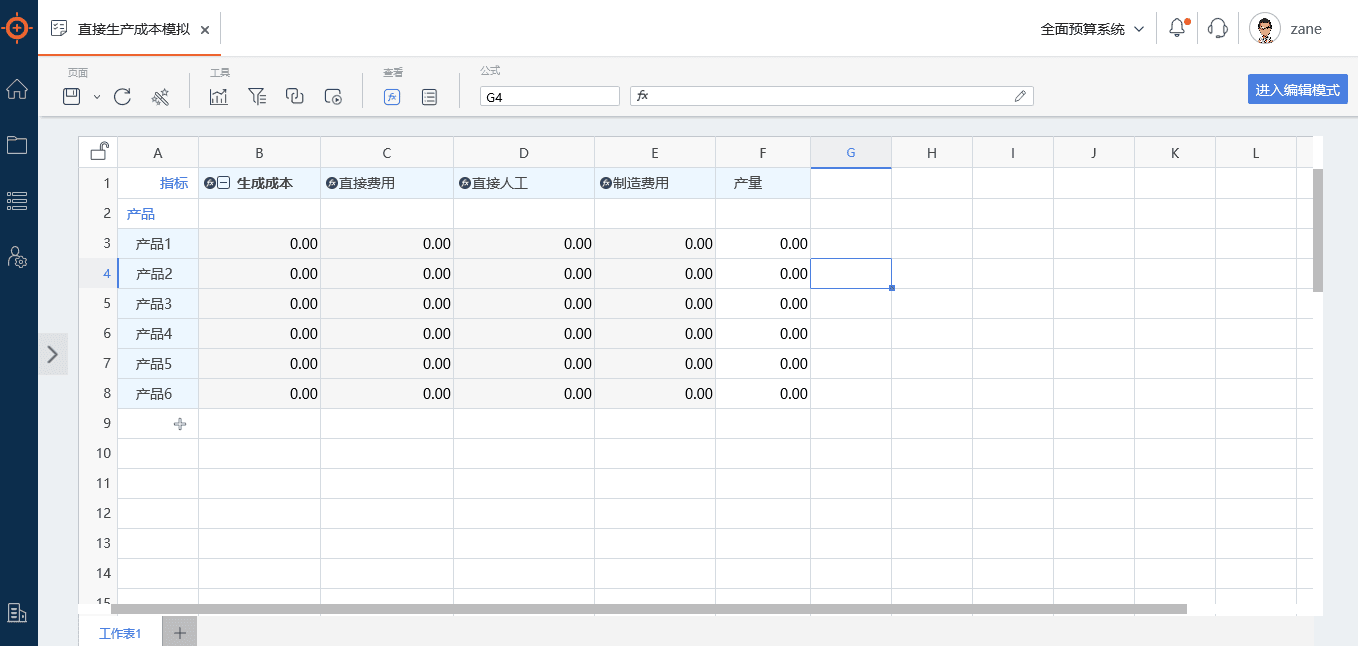Click the cell reference box showing G4
Viewport: 1358px width, 646px height.
[549, 97]
